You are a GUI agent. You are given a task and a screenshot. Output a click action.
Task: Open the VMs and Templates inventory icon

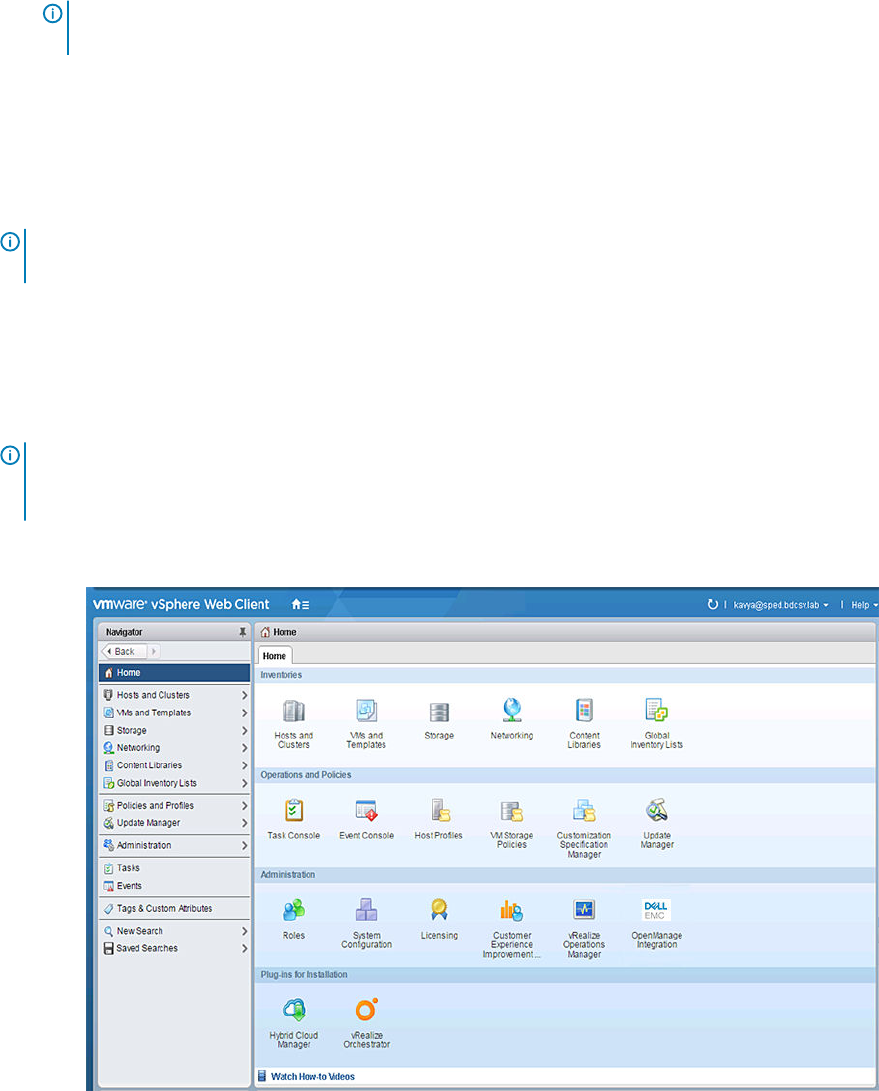pyautogui.click(x=366, y=711)
